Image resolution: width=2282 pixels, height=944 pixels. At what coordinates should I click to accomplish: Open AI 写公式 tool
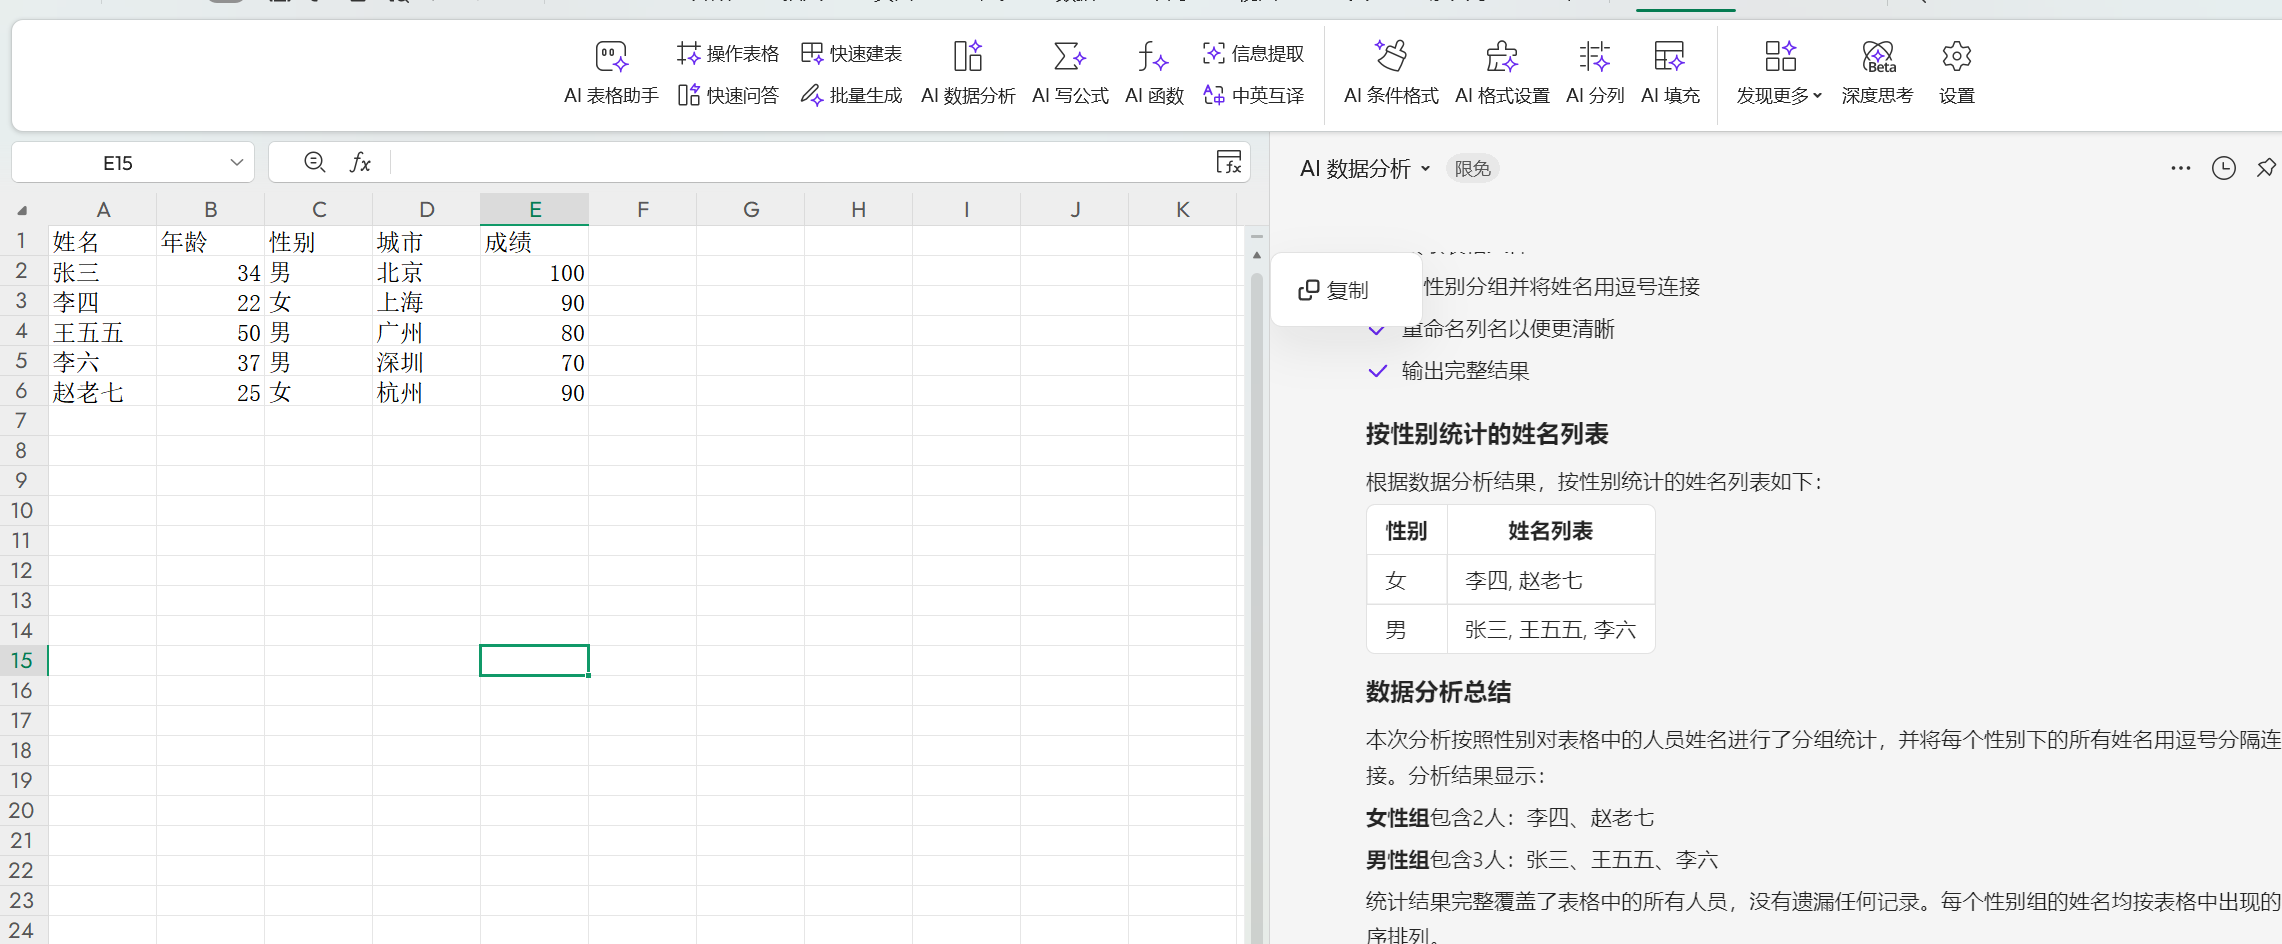tap(1070, 73)
